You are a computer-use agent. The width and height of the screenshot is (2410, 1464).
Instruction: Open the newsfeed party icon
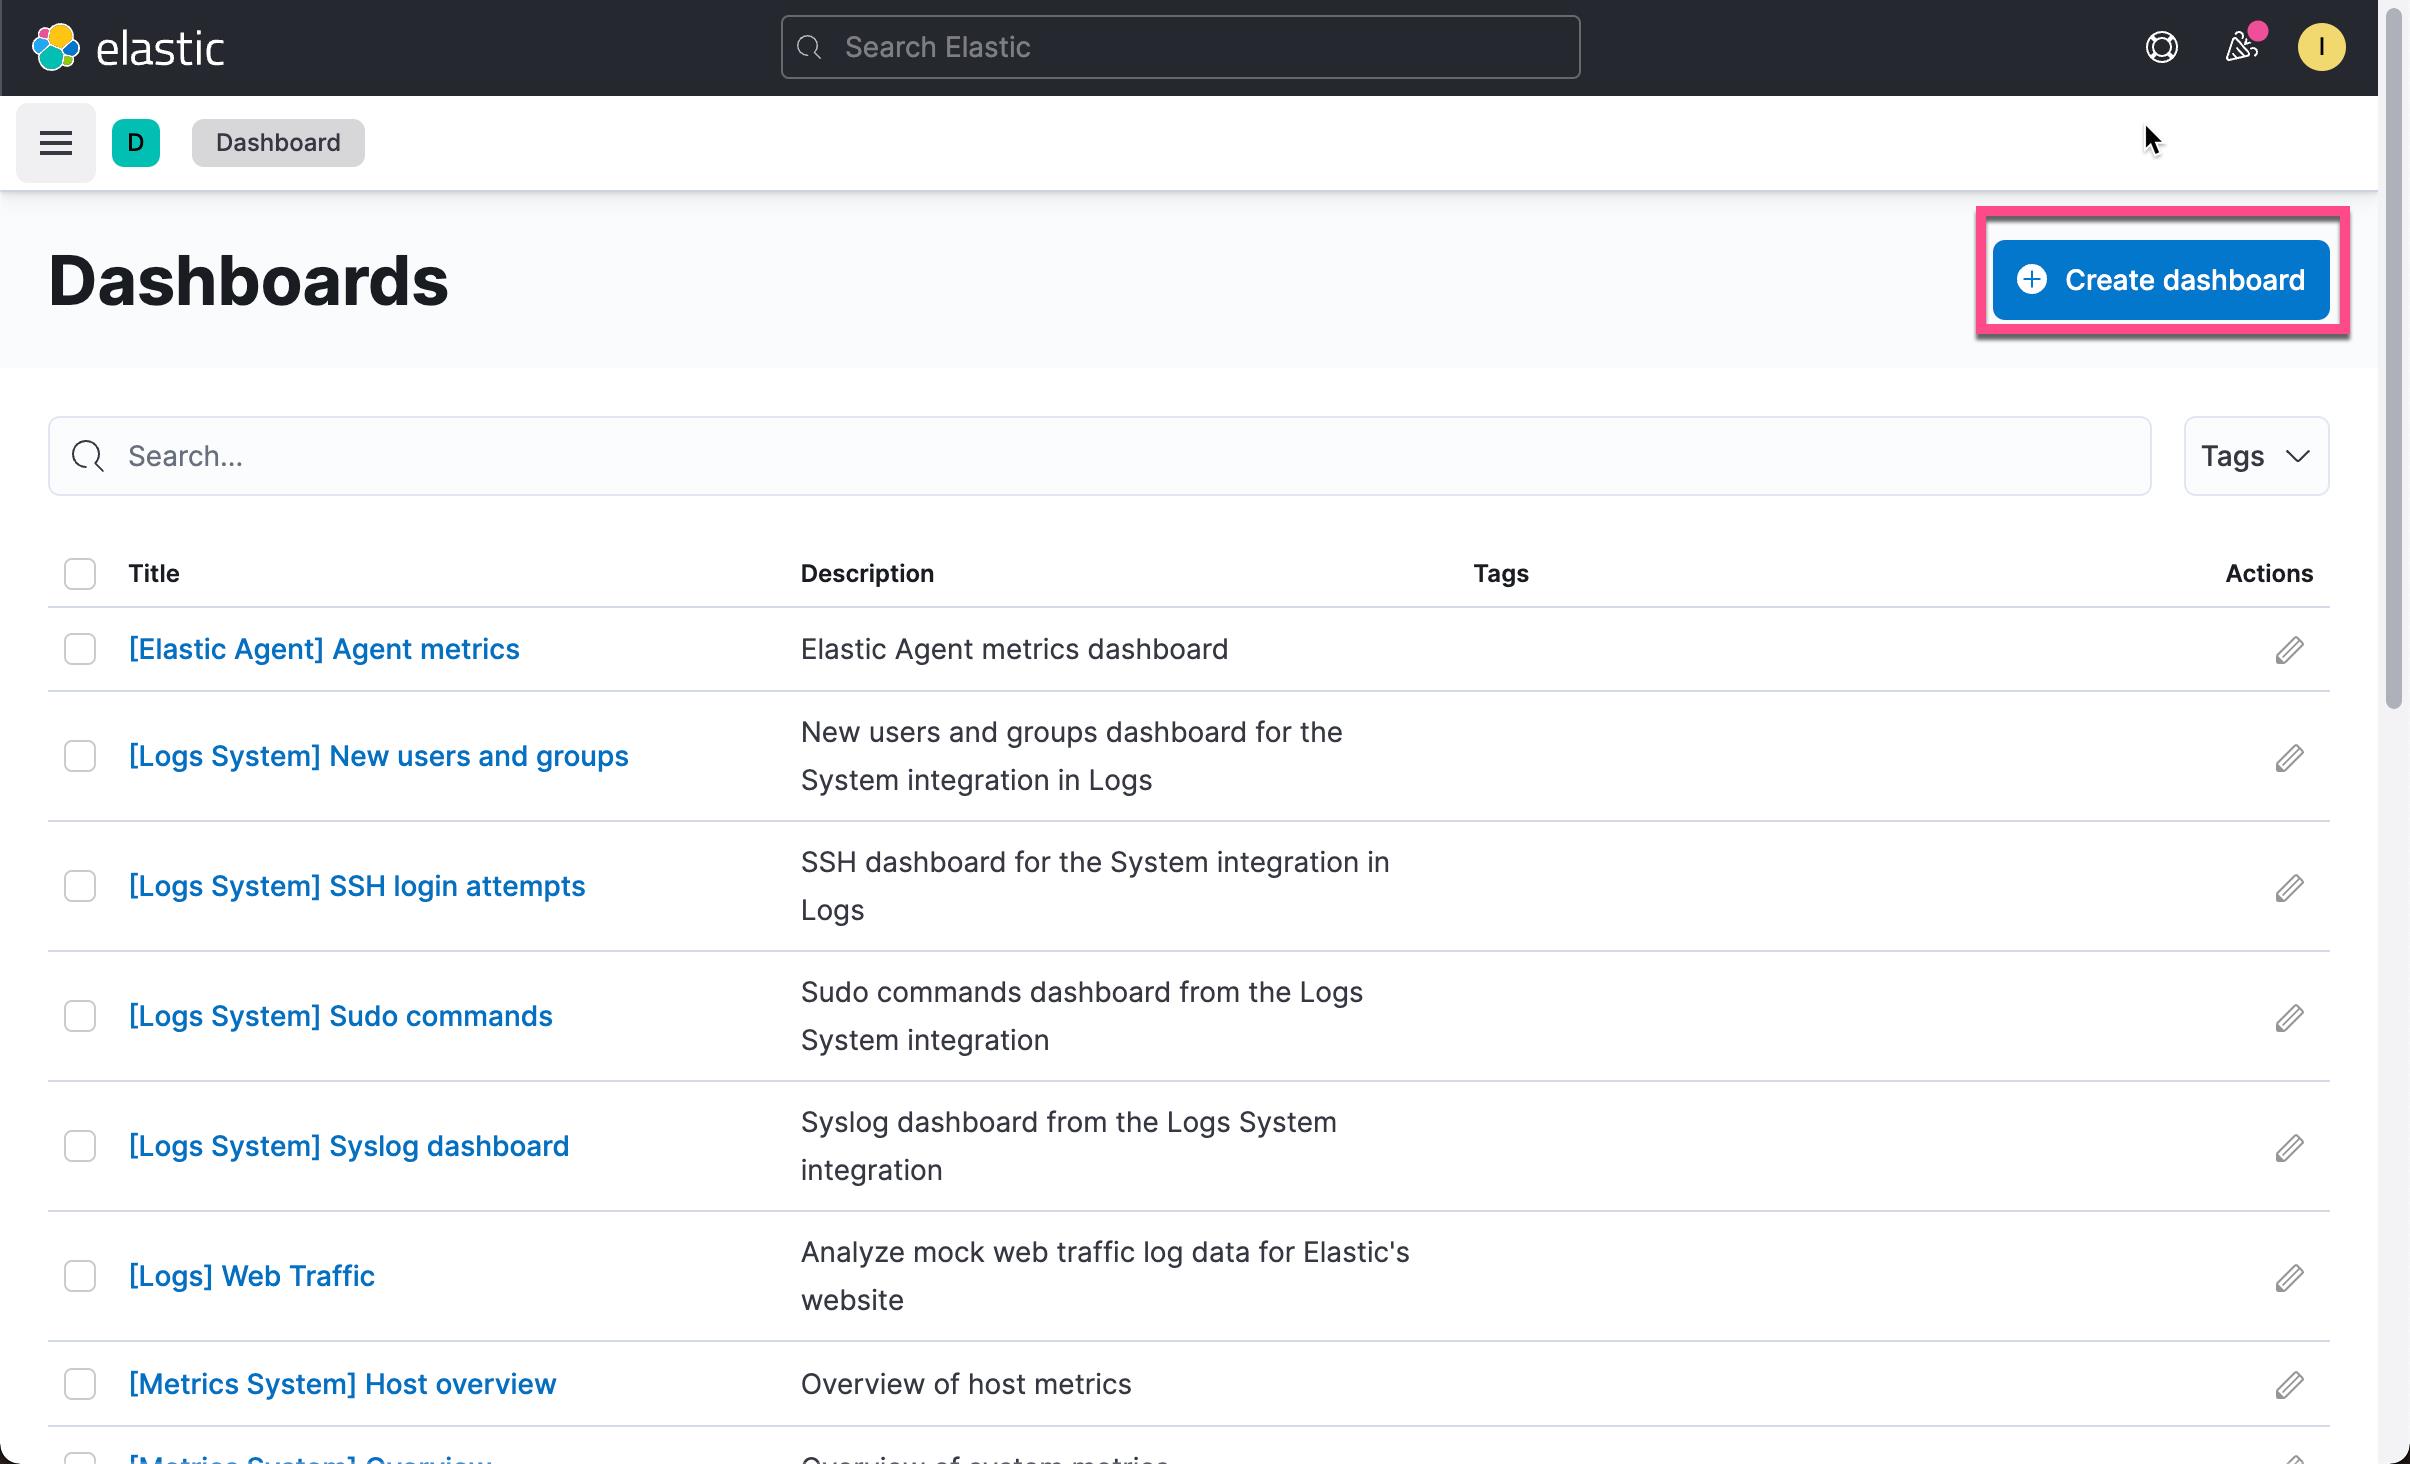click(2241, 47)
